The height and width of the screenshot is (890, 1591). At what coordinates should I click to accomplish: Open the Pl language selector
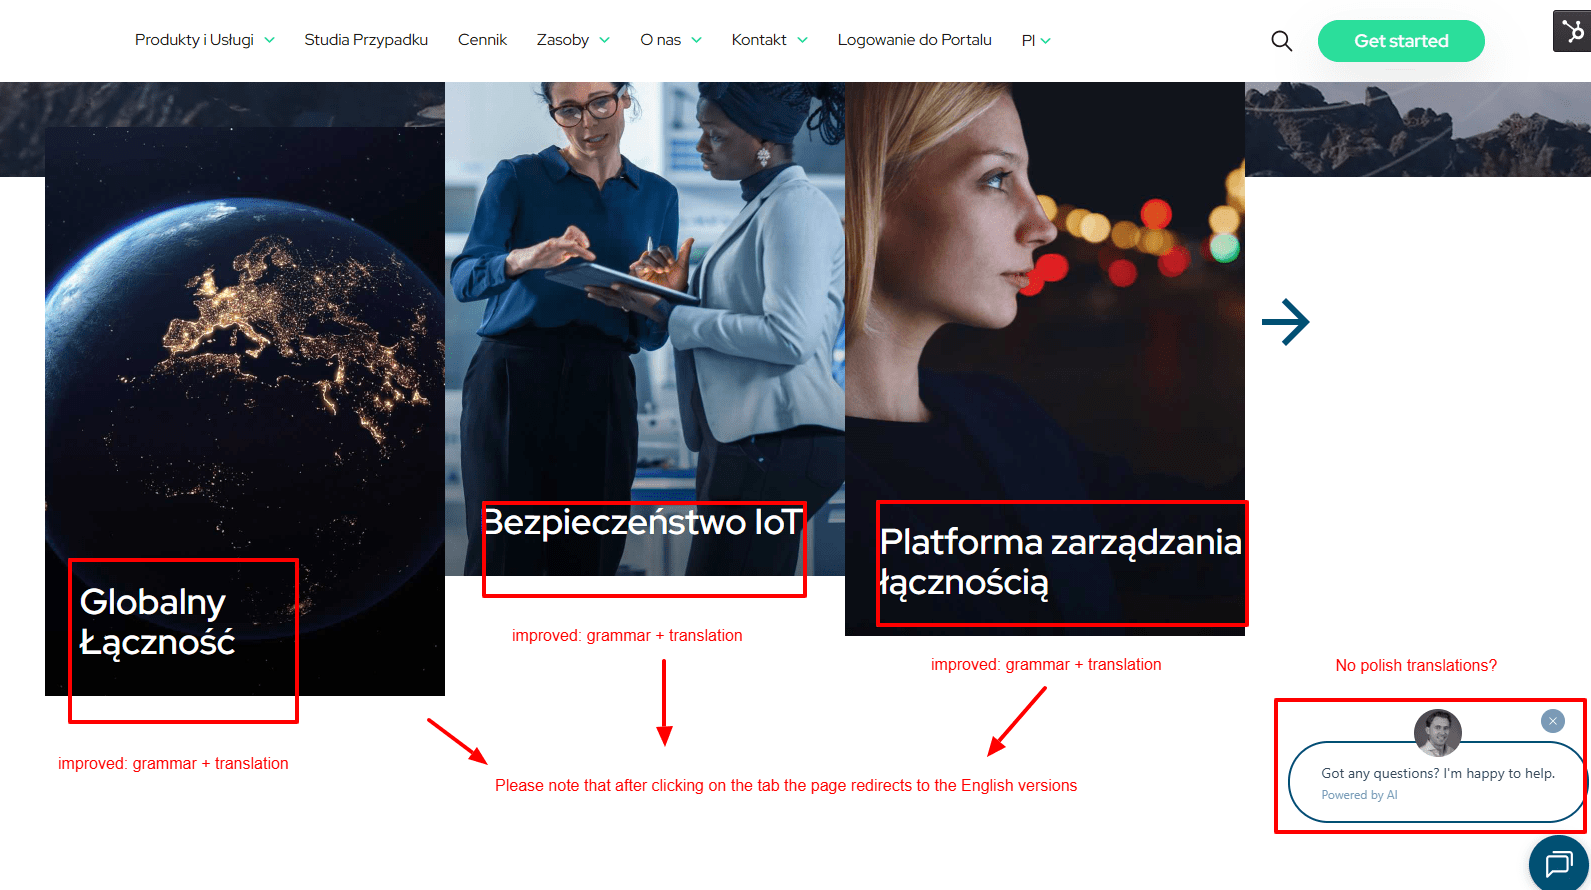[1036, 41]
